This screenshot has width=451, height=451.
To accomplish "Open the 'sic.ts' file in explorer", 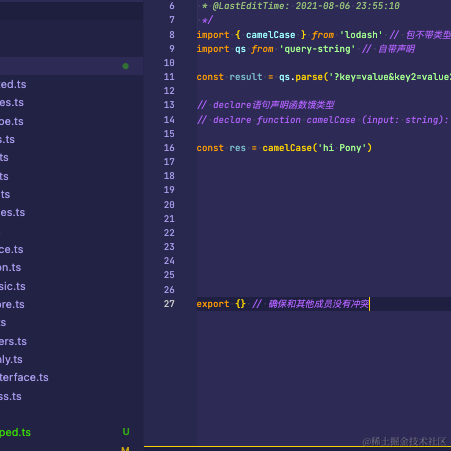I will (x=13, y=286).
